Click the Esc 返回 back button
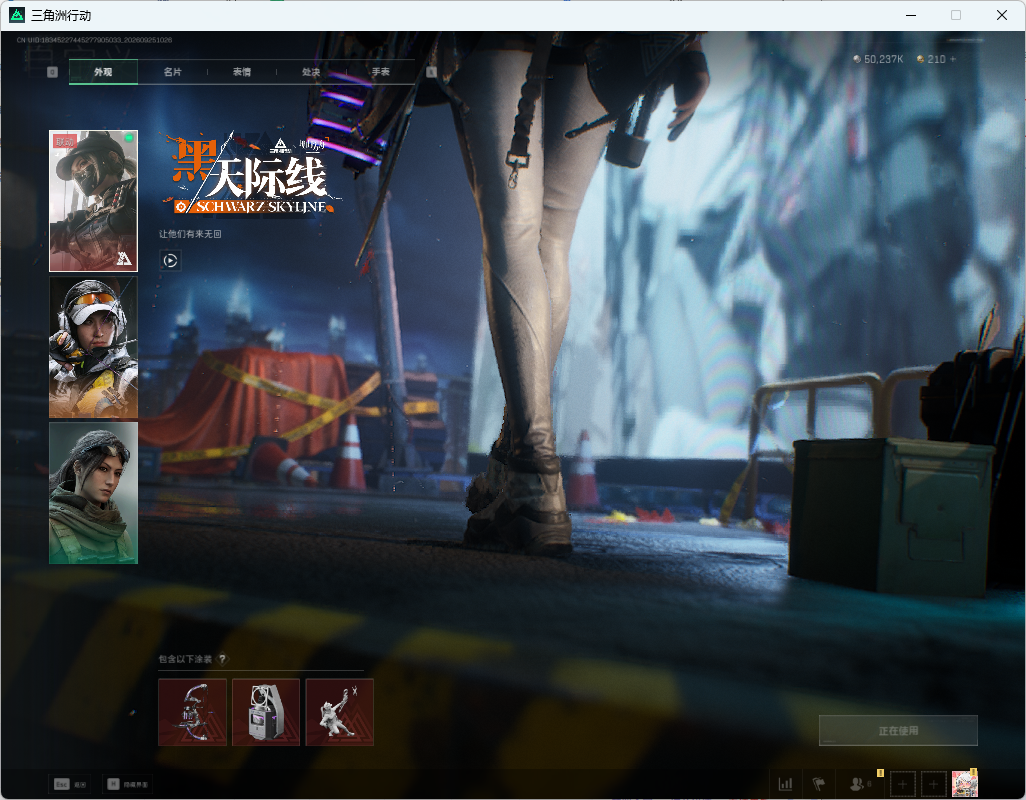The height and width of the screenshot is (800, 1026). (x=71, y=784)
